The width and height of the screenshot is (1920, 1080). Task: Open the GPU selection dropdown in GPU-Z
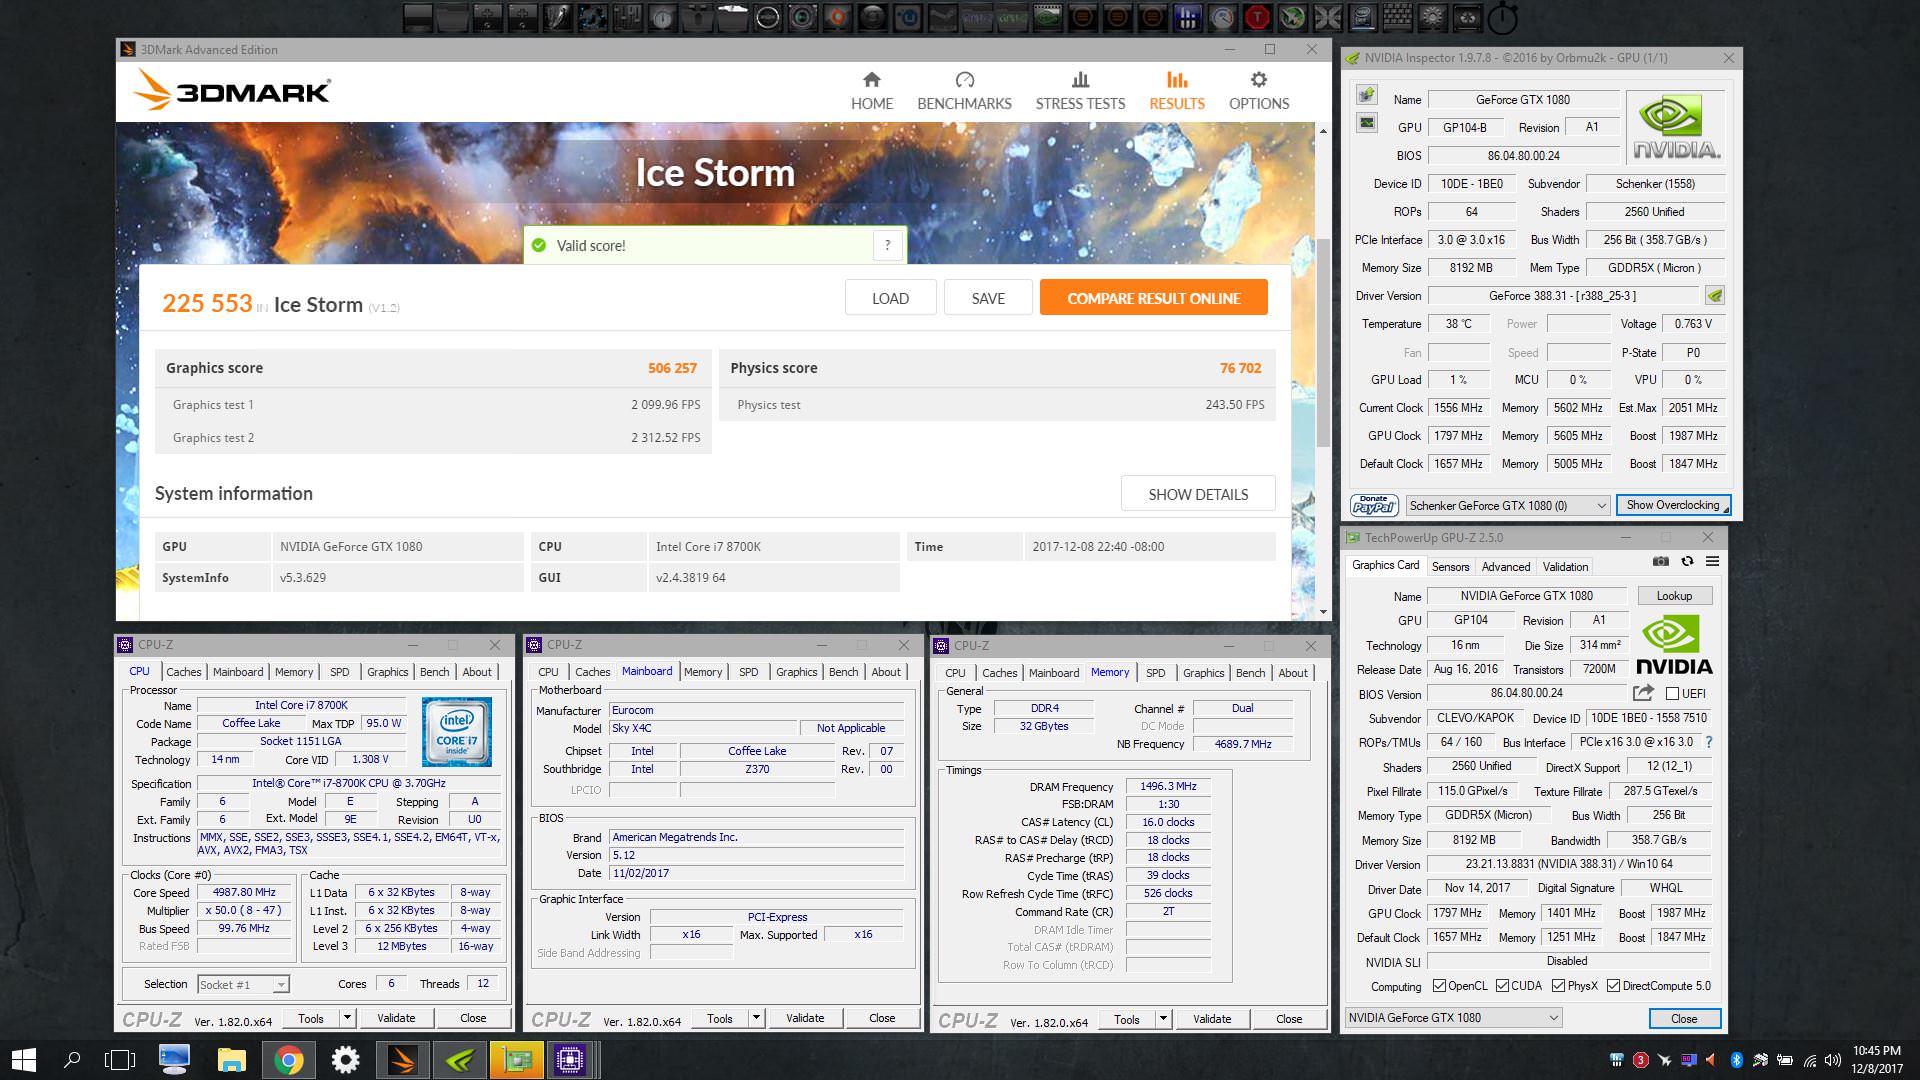click(x=1453, y=1018)
